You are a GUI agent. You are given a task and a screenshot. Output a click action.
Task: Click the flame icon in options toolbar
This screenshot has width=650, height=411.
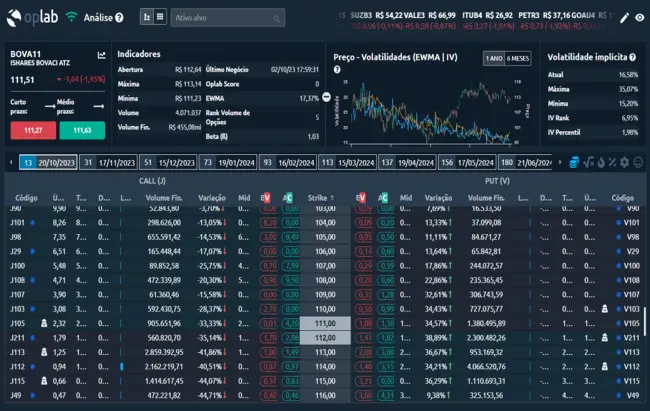coord(601,162)
